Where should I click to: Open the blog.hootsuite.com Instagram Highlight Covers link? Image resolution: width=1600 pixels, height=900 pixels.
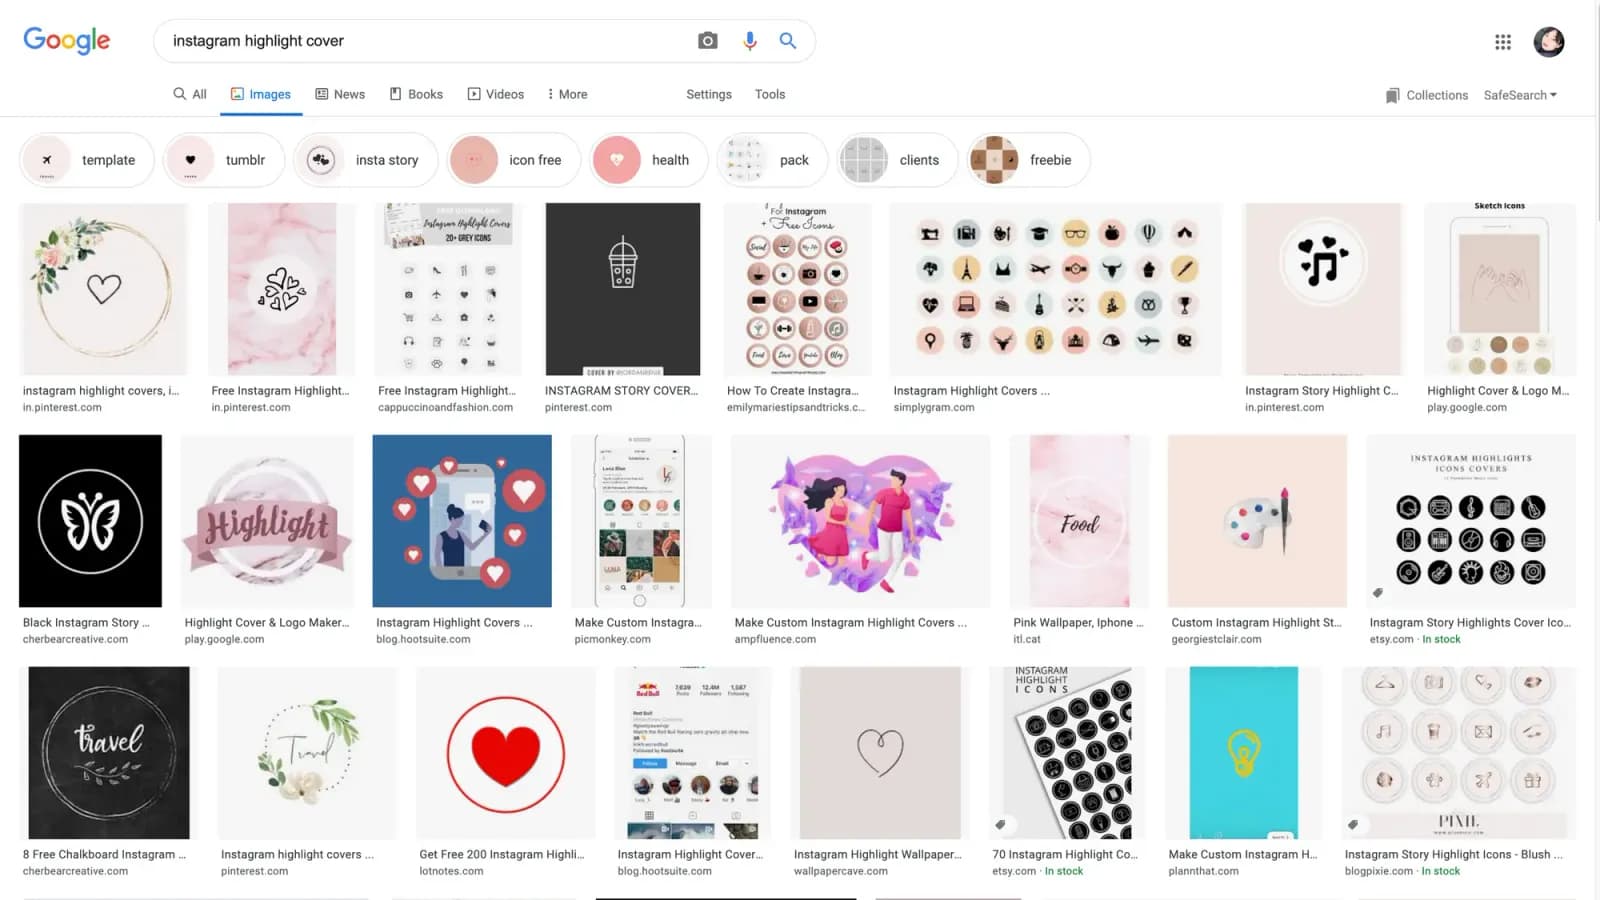pos(453,622)
